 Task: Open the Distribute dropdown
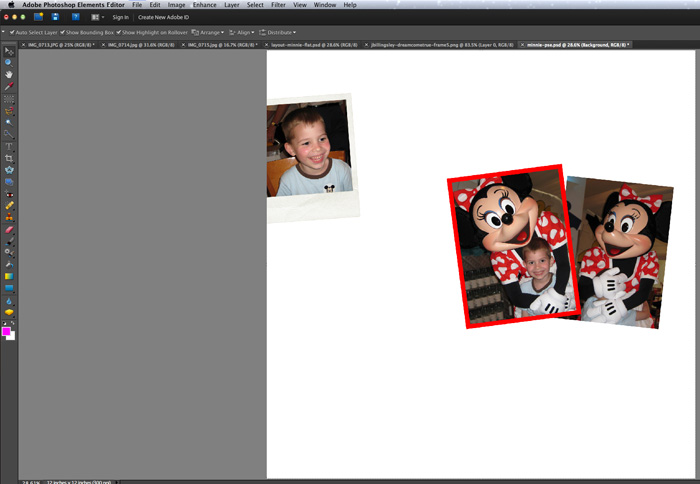coord(277,33)
